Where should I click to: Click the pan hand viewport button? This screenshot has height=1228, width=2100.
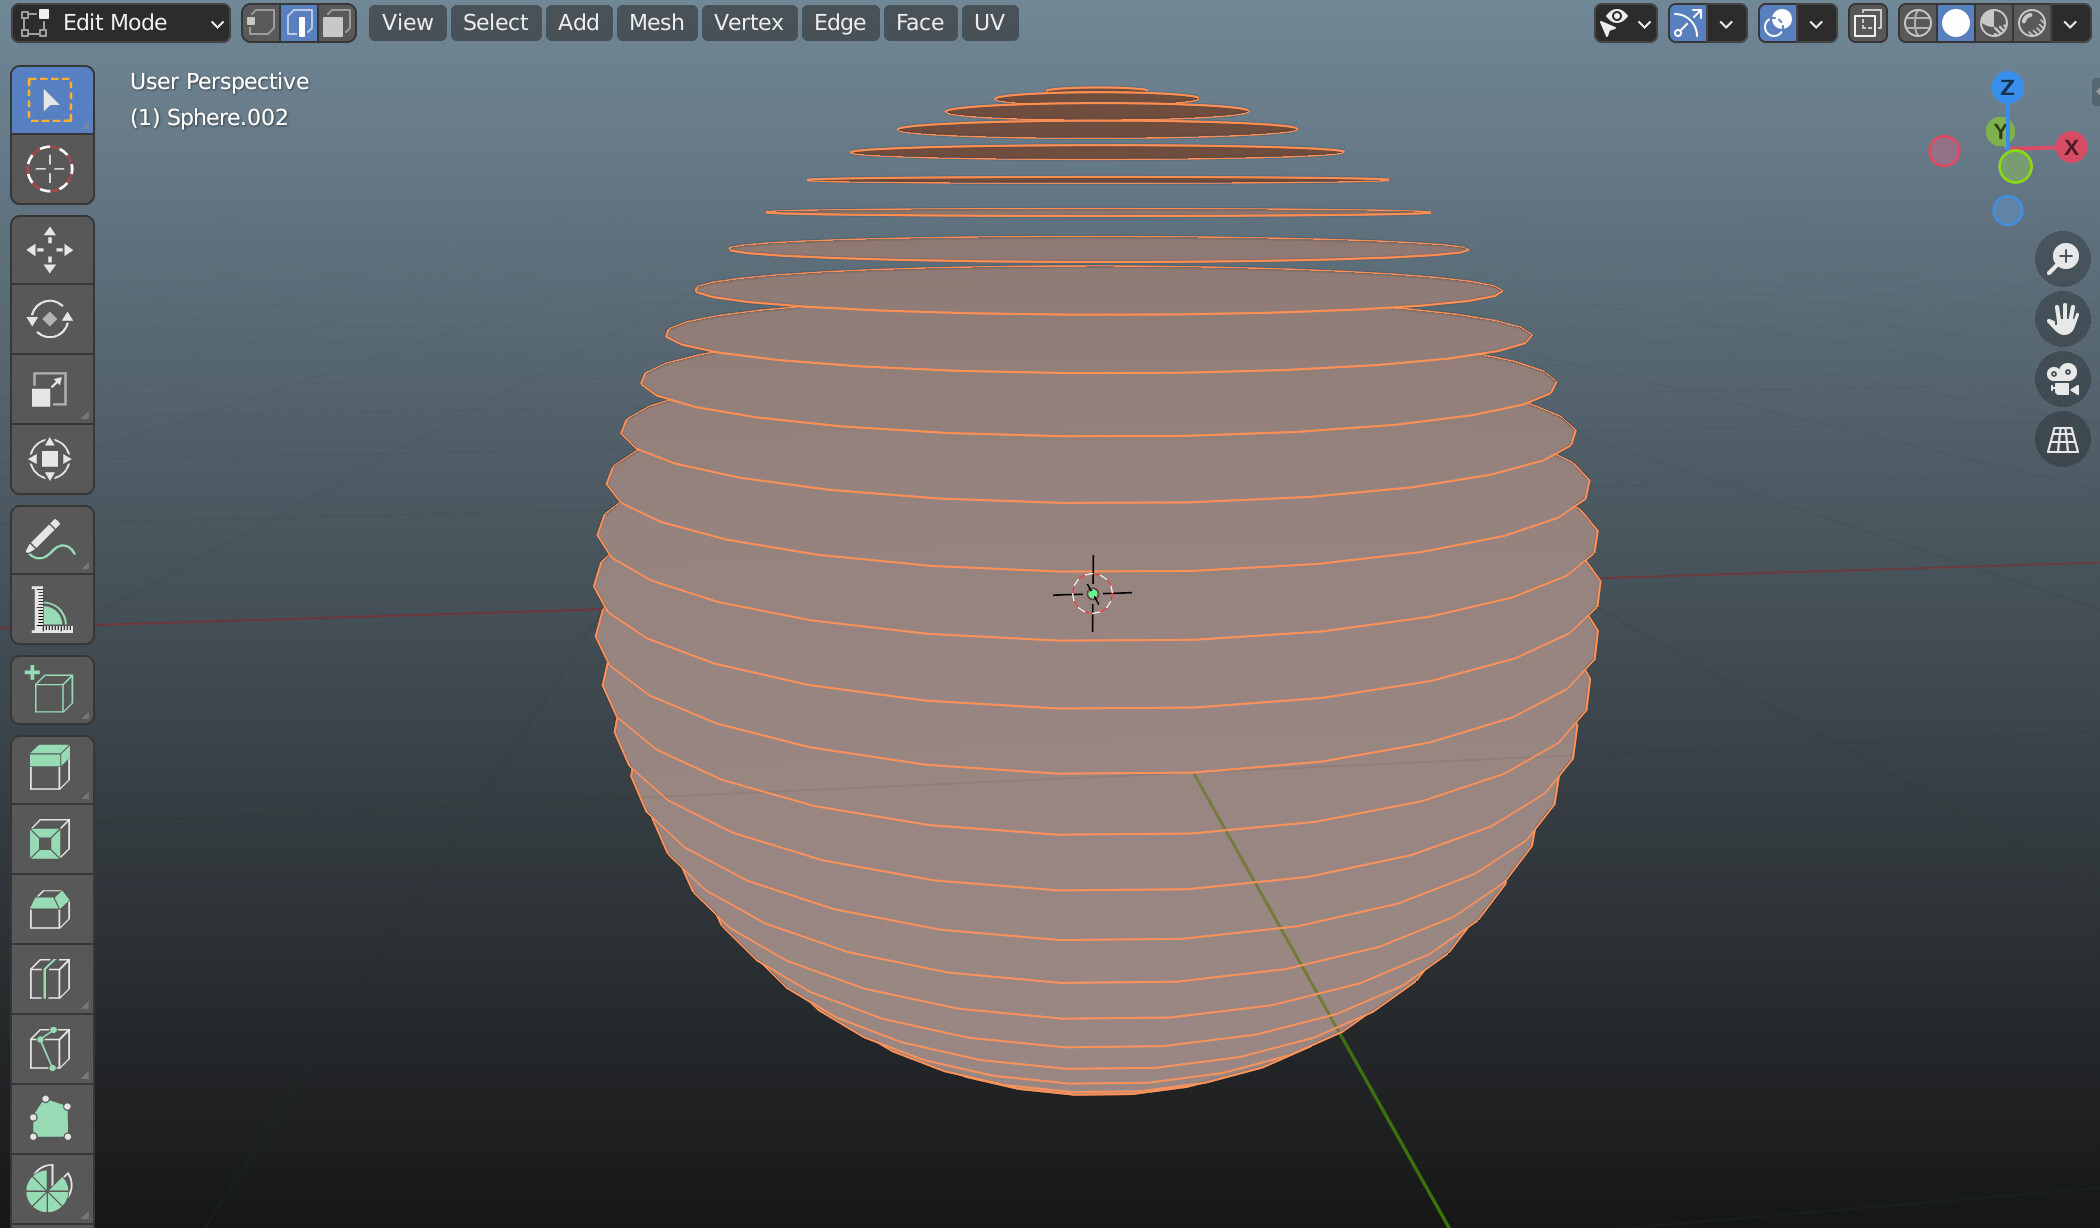[2063, 319]
